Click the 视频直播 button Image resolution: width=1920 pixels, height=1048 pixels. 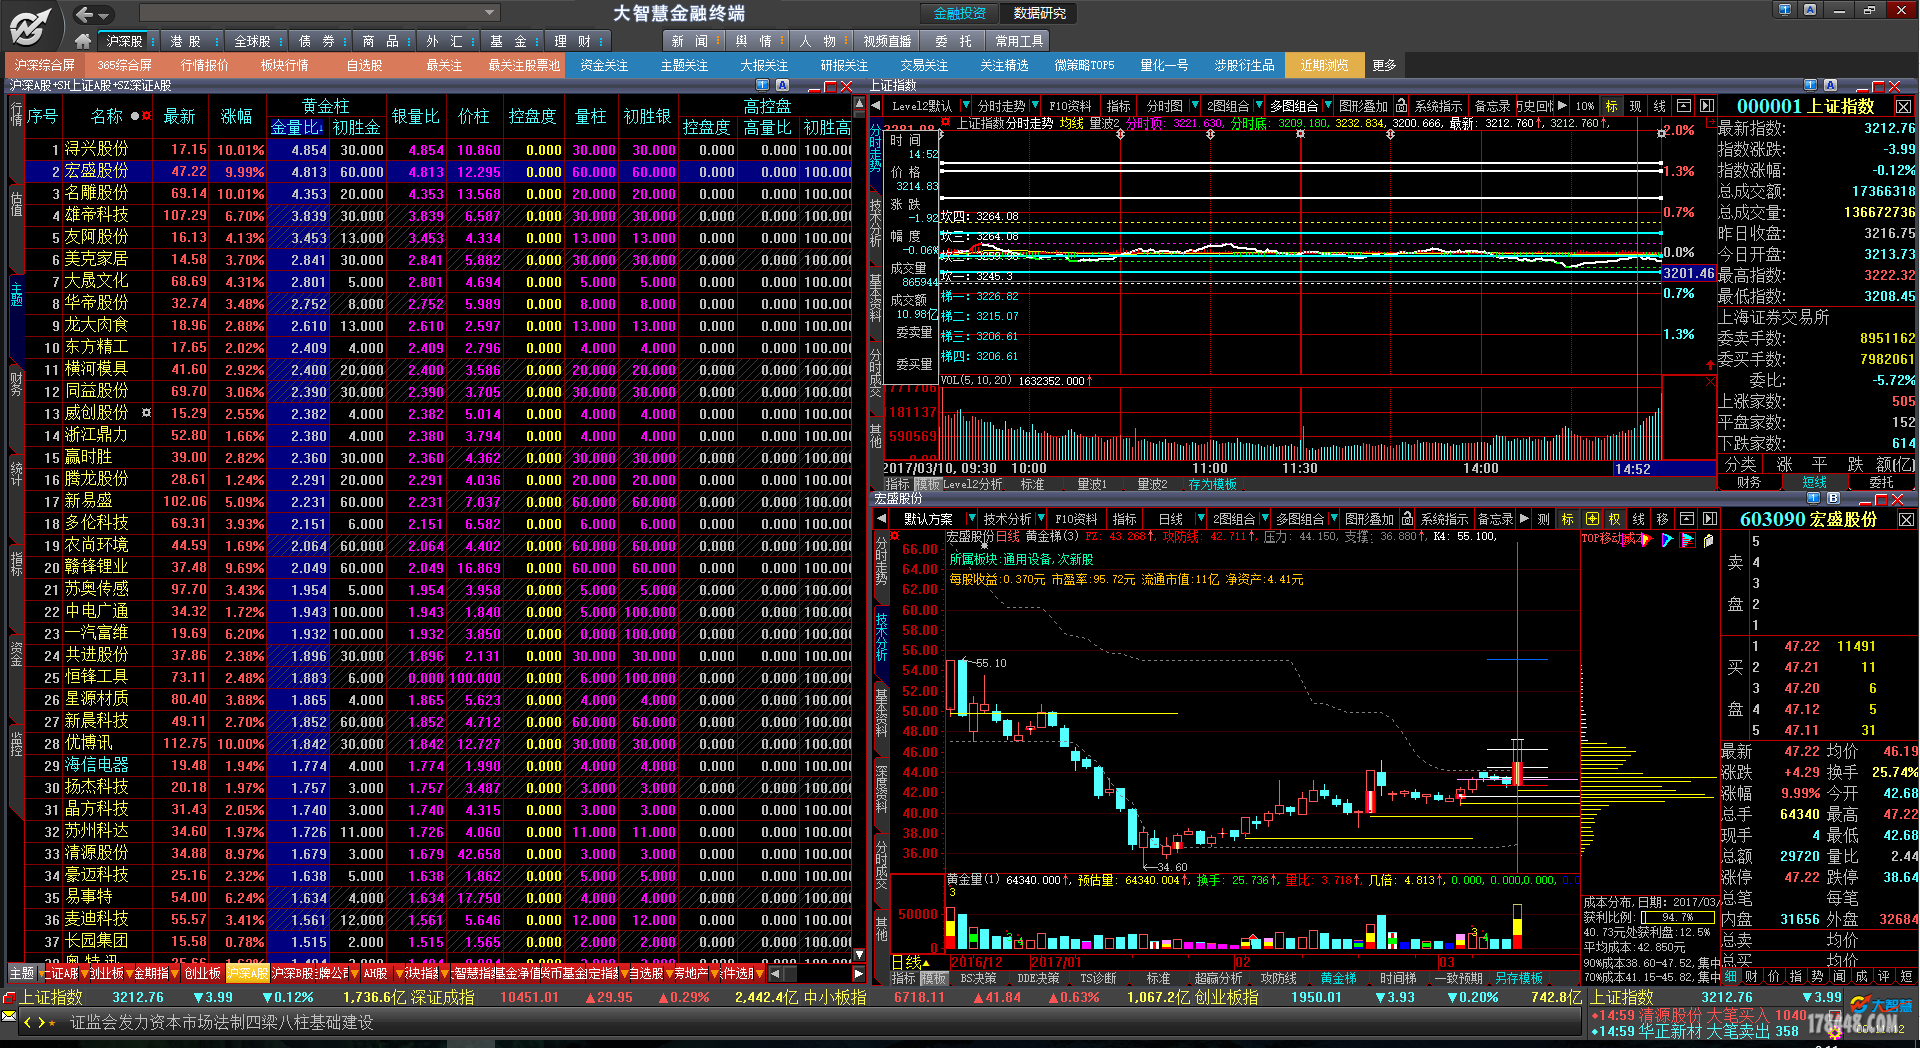[x=887, y=41]
